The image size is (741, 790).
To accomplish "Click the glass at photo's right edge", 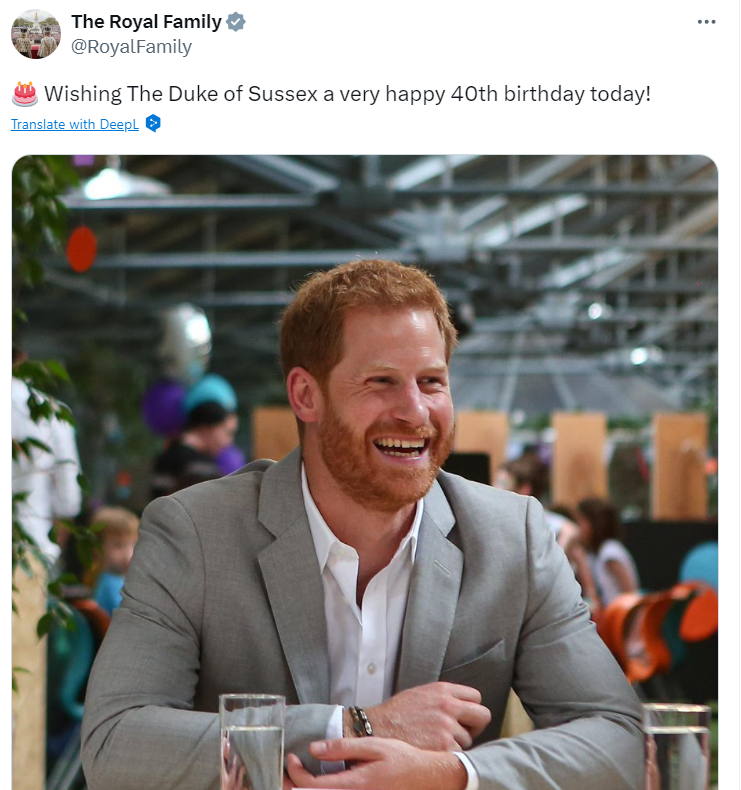I will [677, 743].
